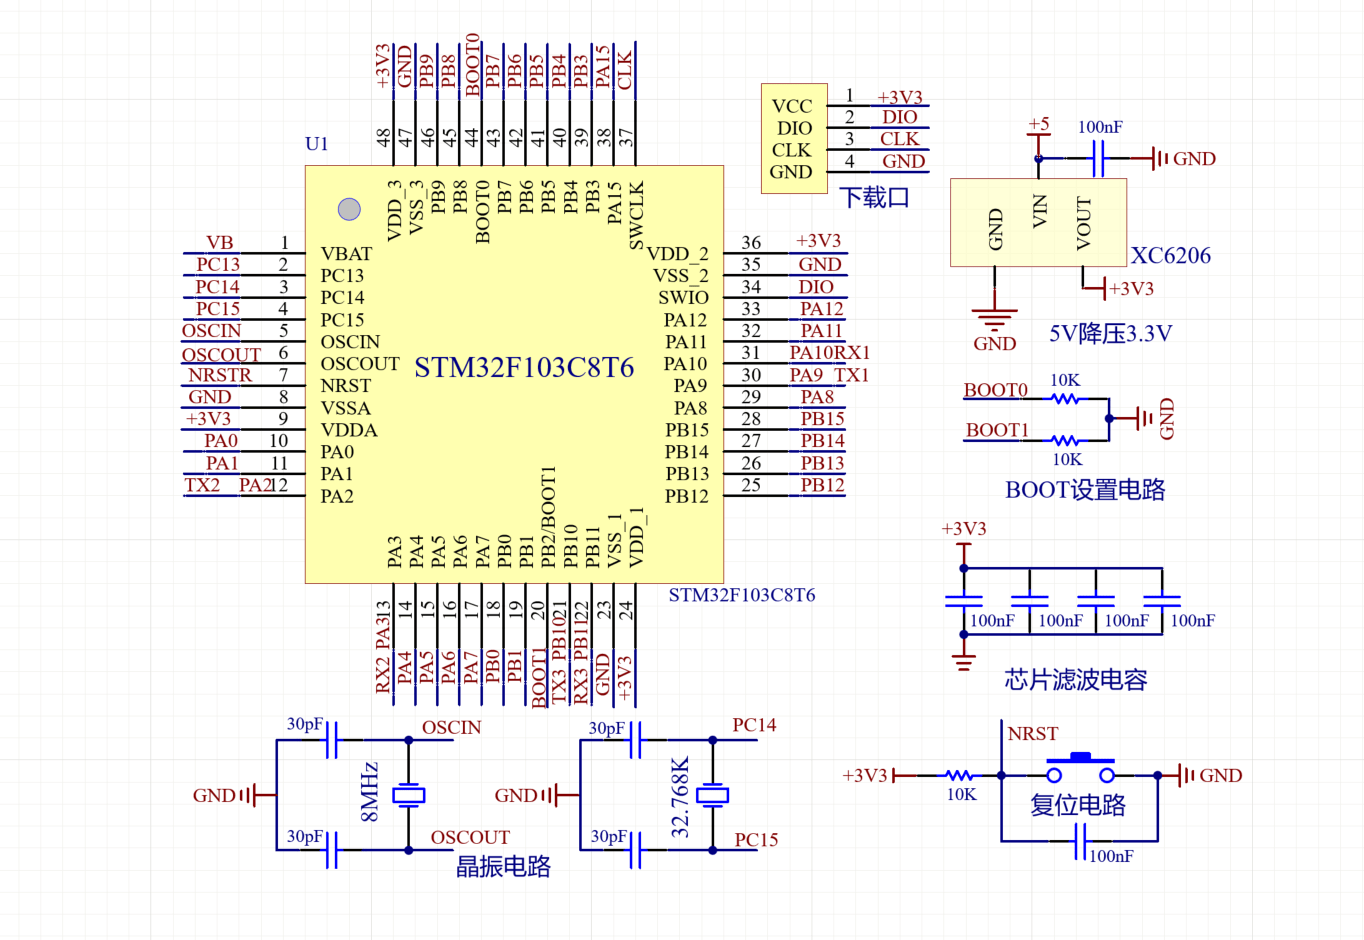Select the 芯片滤波电容 caption text
This screenshot has height=940, width=1364.
pyautogui.click(x=1075, y=680)
